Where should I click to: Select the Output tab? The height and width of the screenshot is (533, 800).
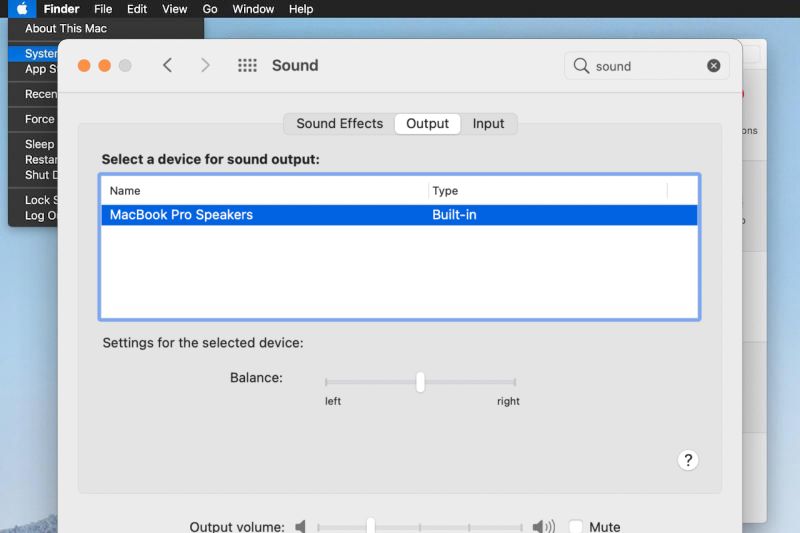(x=428, y=124)
